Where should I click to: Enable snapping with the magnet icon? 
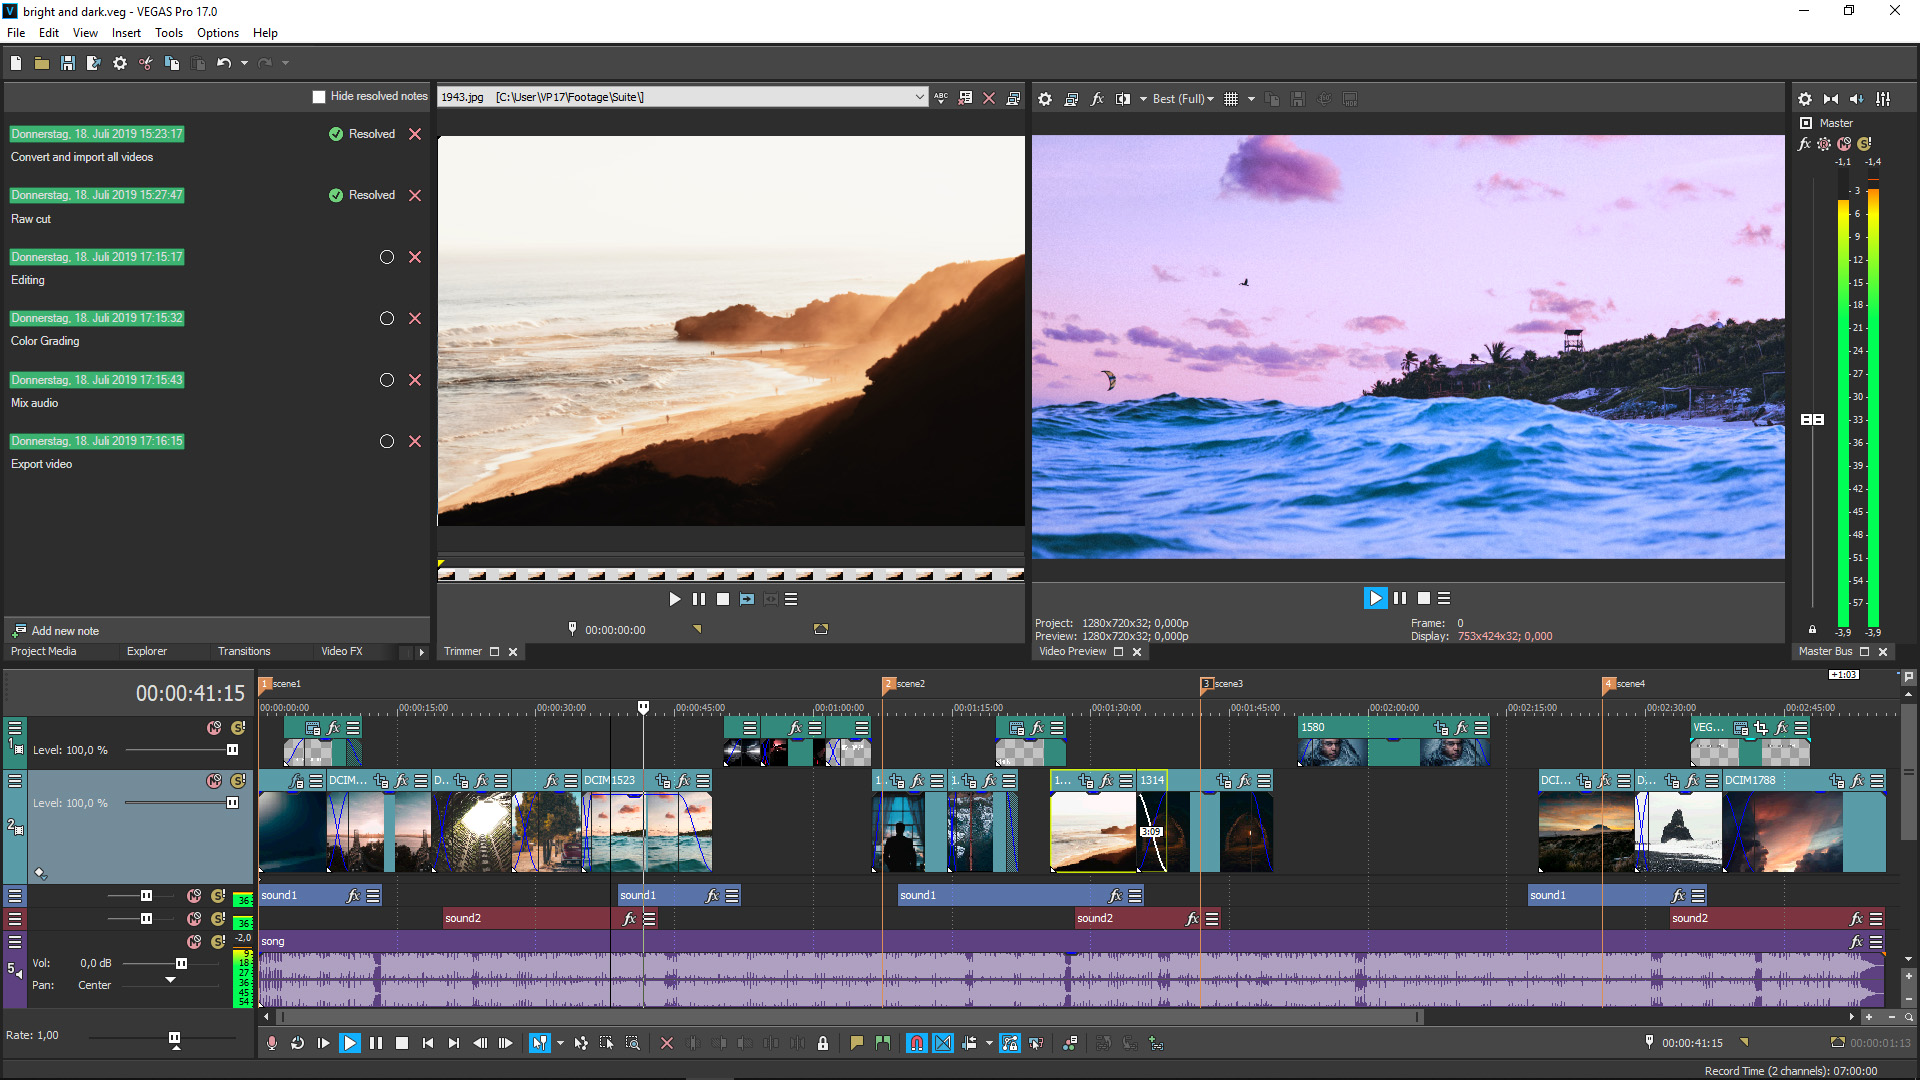916,1043
